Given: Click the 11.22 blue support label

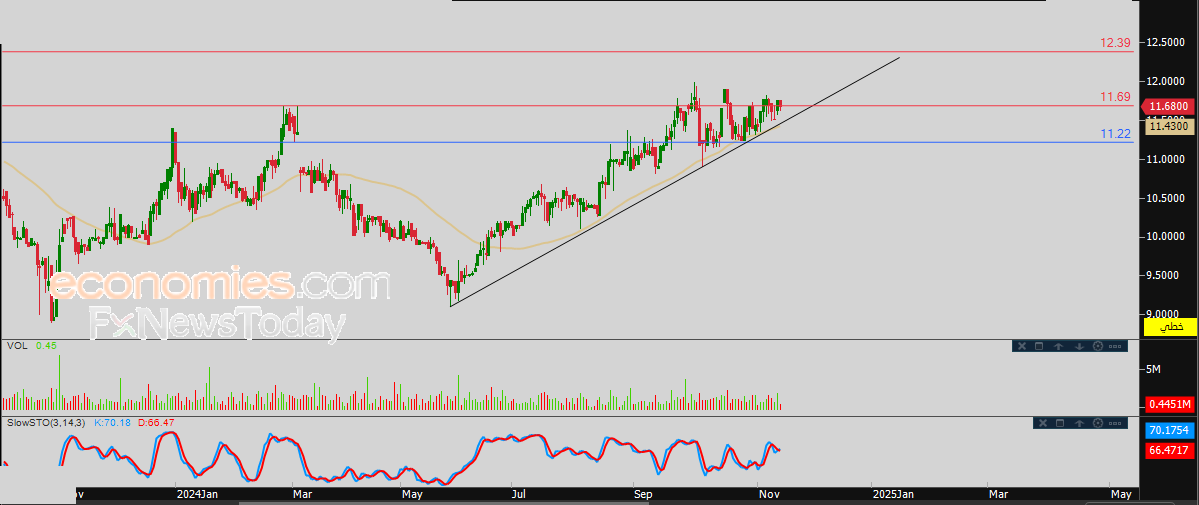Looking at the screenshot, I should (x=1116, y=134).
